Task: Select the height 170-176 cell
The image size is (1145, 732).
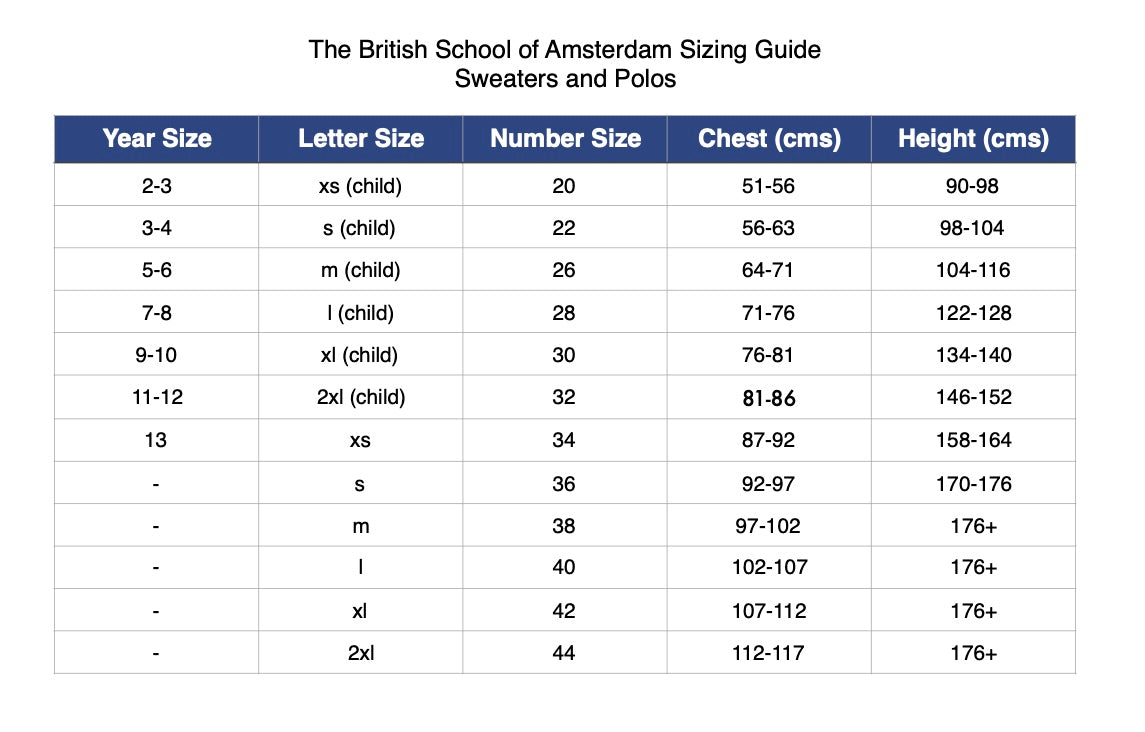Action: tap(973, 484)
